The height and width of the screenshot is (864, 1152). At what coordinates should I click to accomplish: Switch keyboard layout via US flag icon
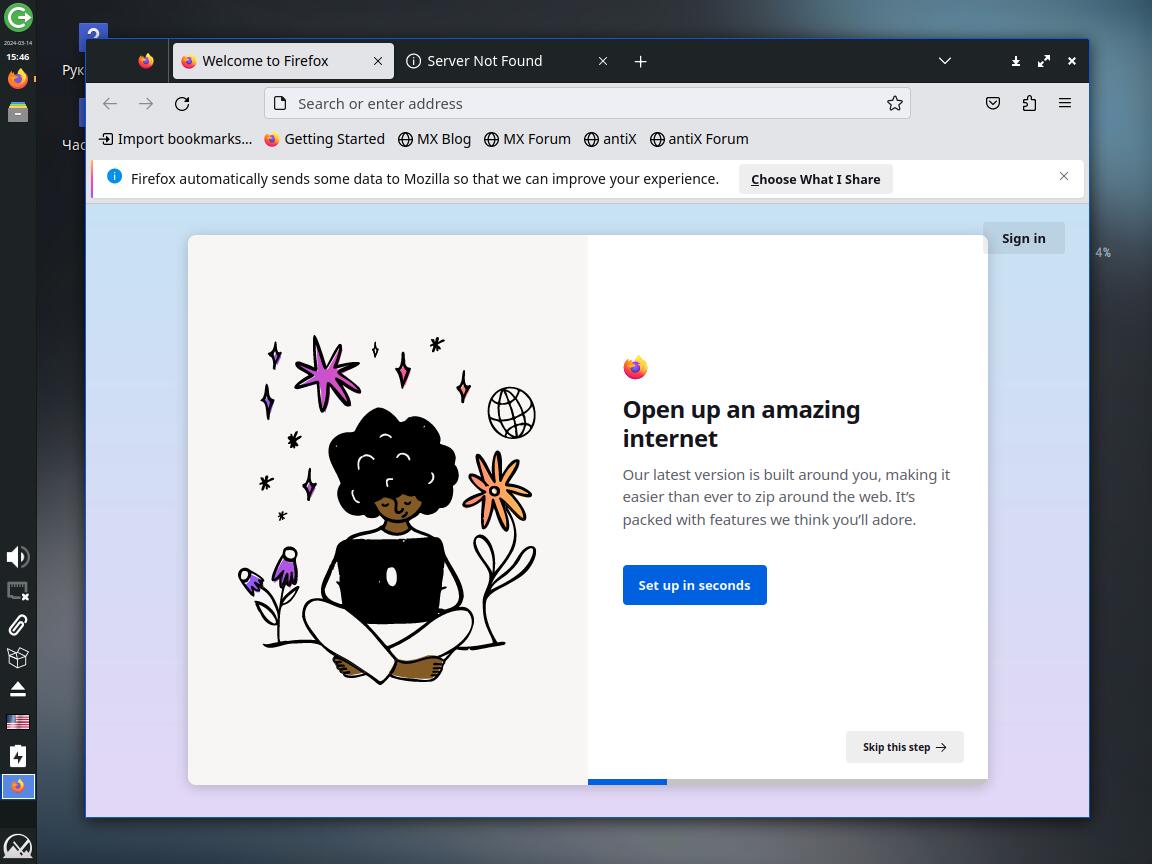(x=18, y=722)
